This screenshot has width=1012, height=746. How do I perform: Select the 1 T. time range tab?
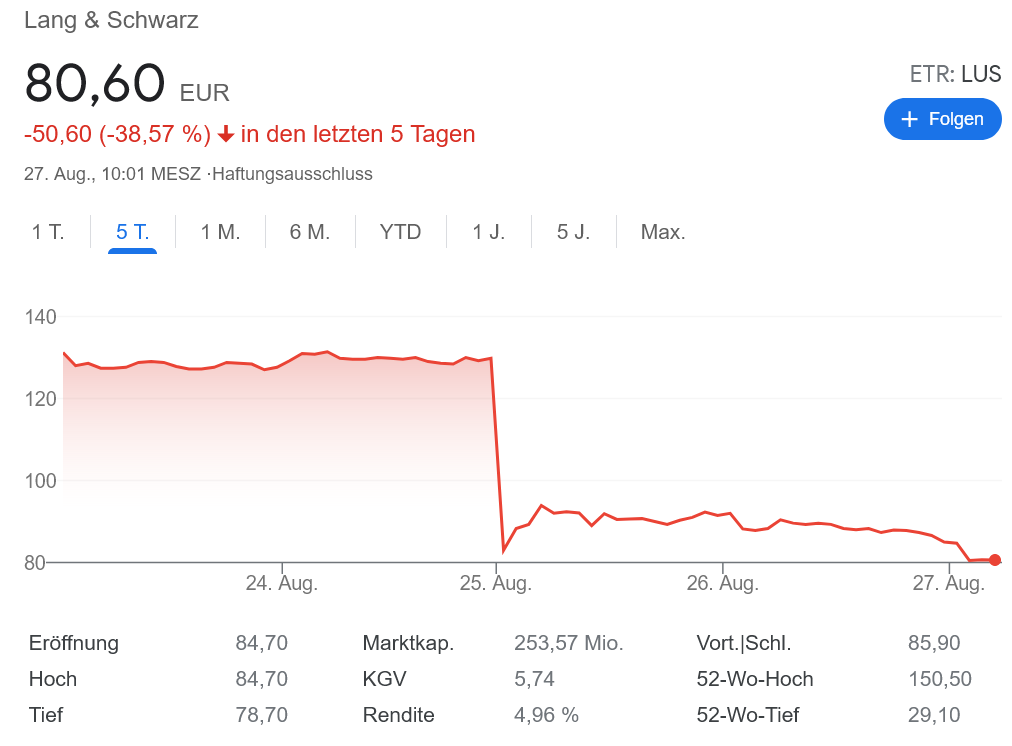pos(48,232)
